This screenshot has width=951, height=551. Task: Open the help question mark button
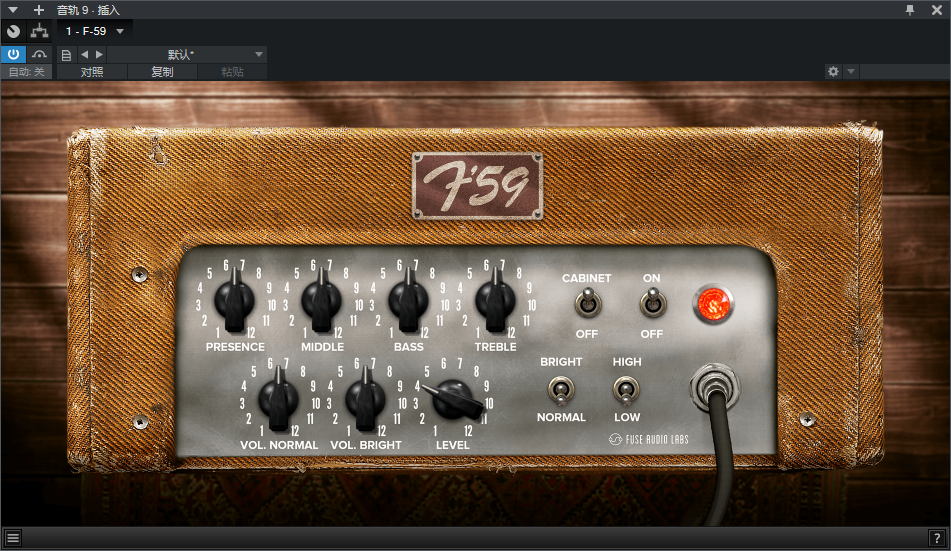click(937, 538)
